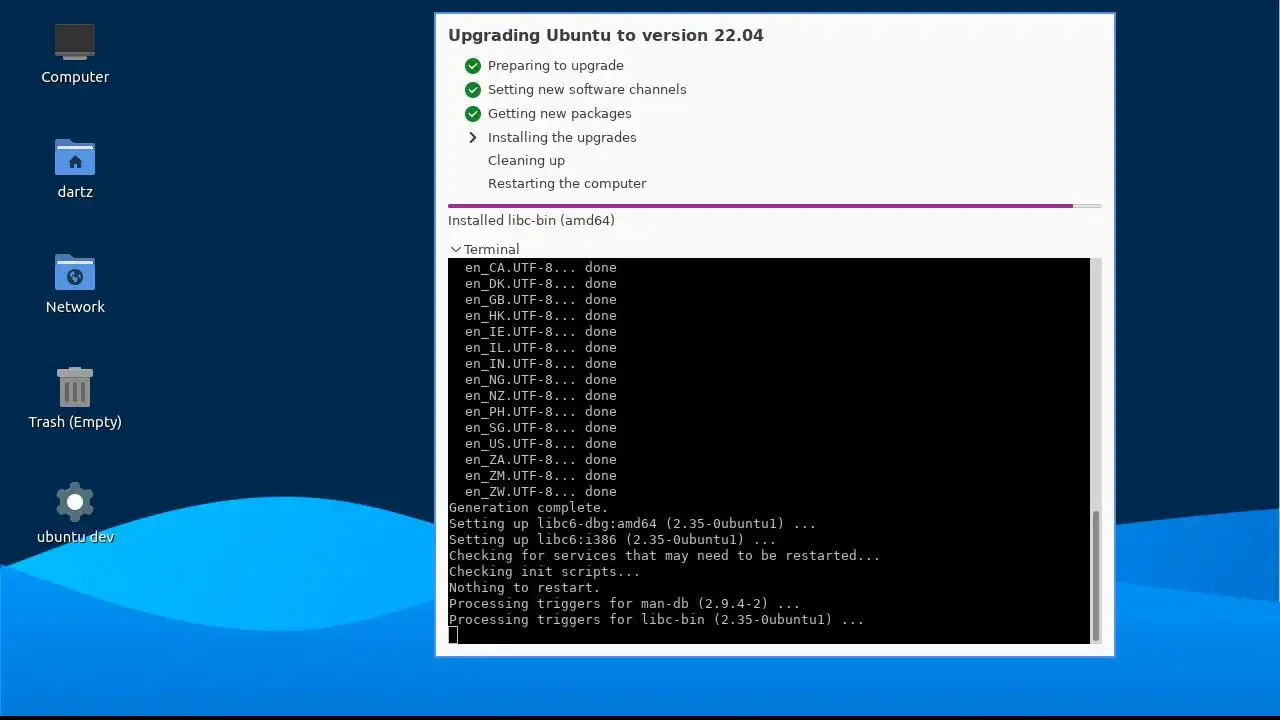Click the 'en_GB.UTF-8... done' terminal line
This screenshot has height=720, width=1280.
pos(541,300)
